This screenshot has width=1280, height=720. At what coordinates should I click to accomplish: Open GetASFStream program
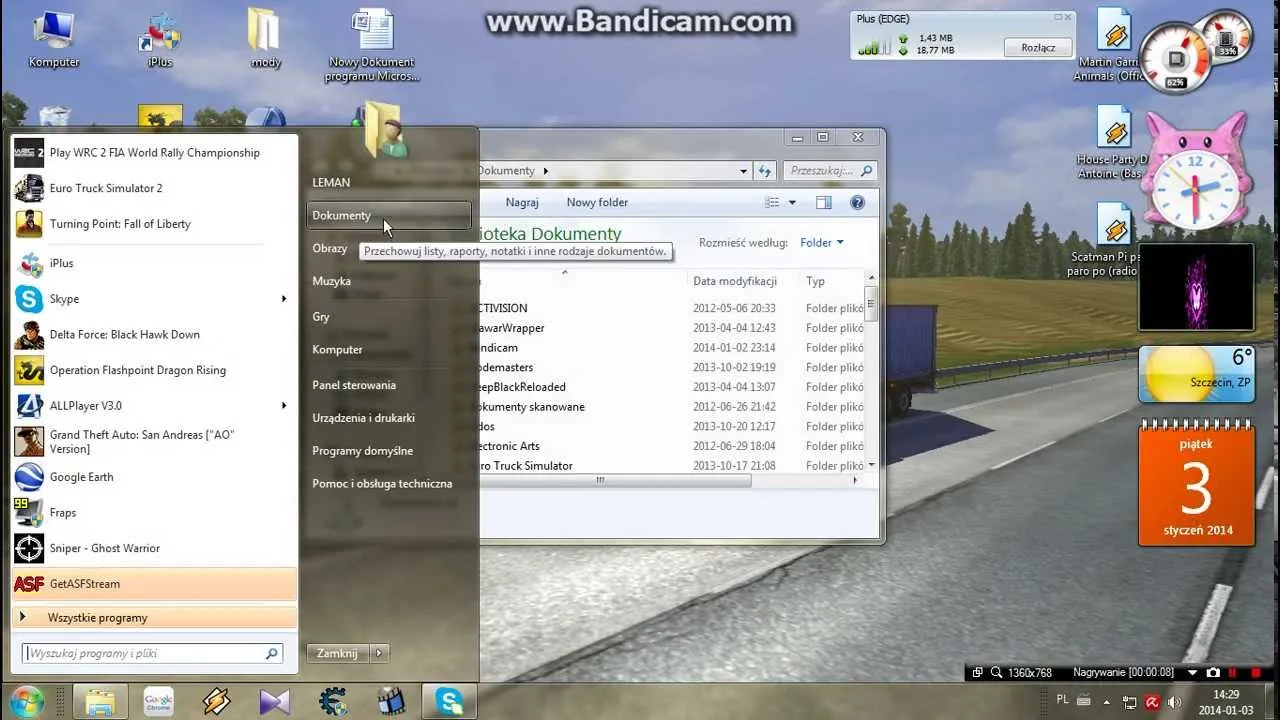(x=155, y=584)
